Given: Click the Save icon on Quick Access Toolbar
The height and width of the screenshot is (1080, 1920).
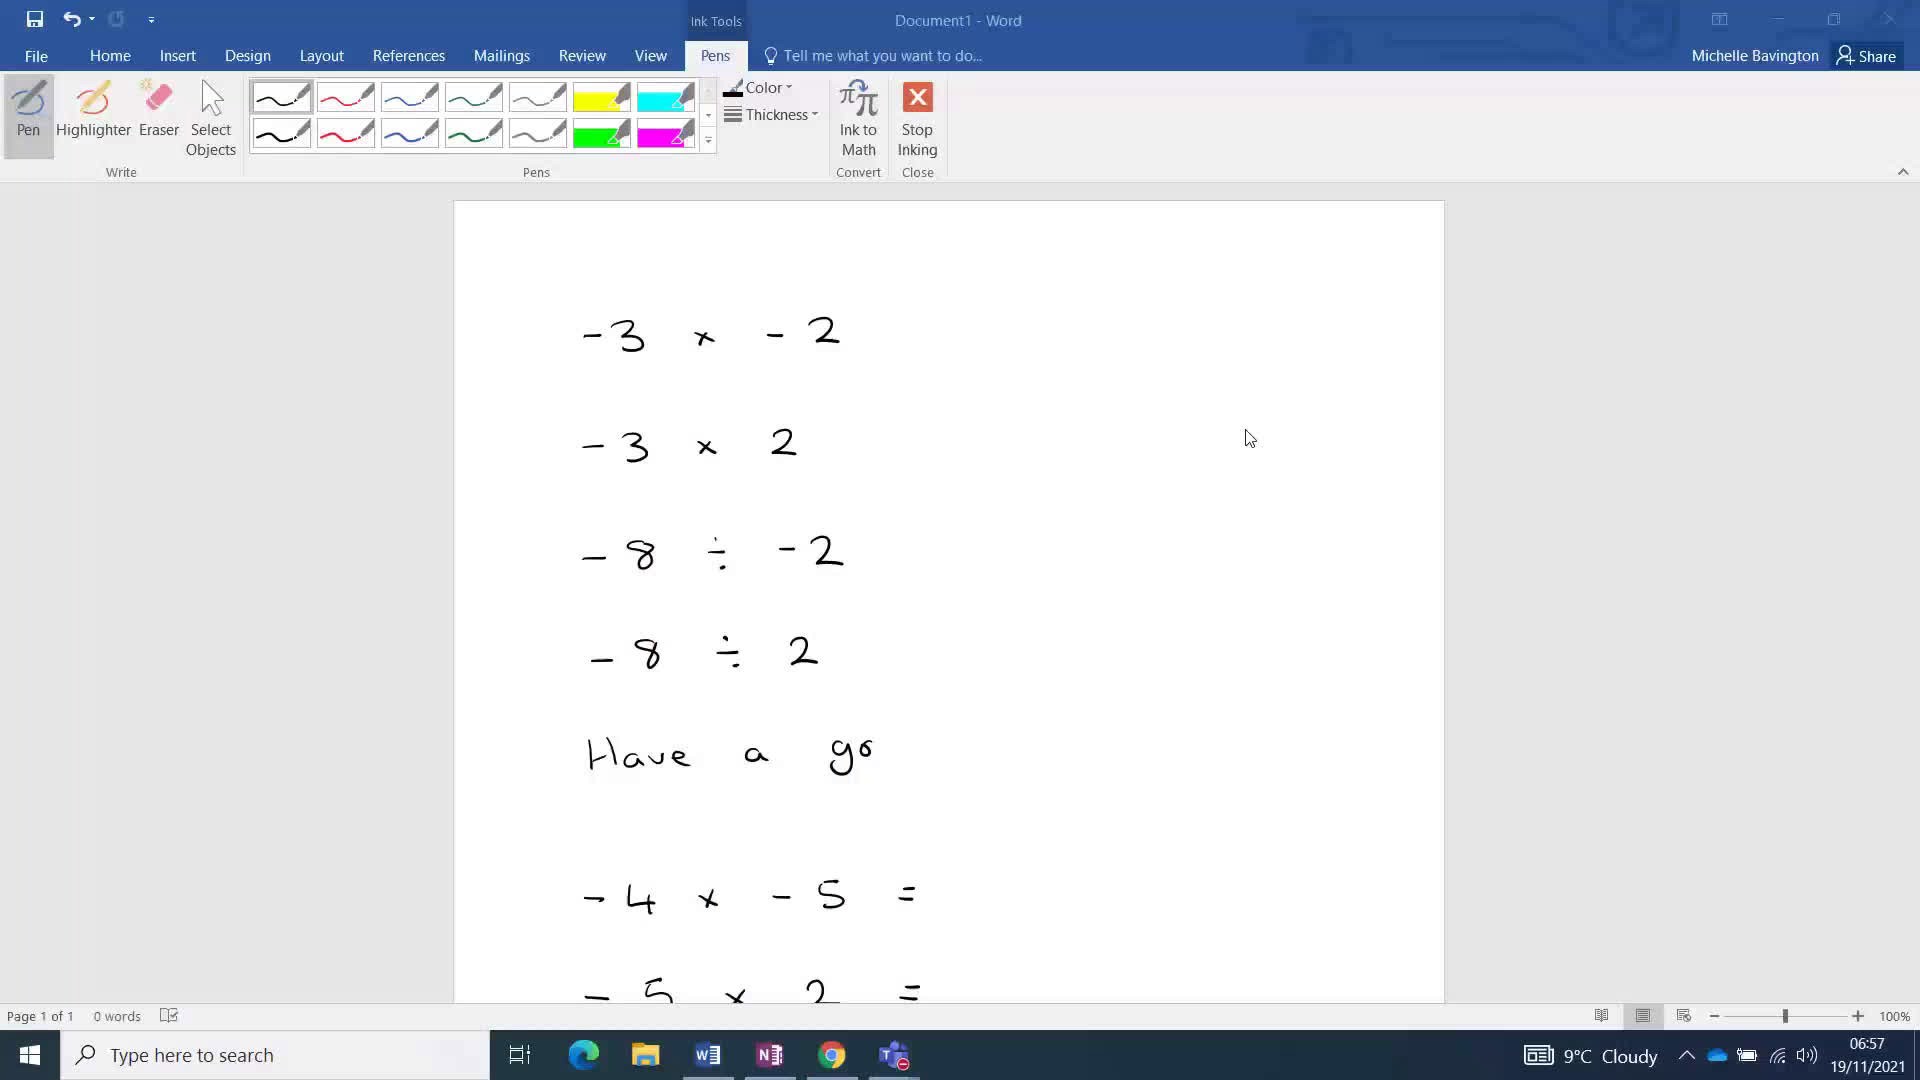Looking at the screenshot, I should coord(34,18).
